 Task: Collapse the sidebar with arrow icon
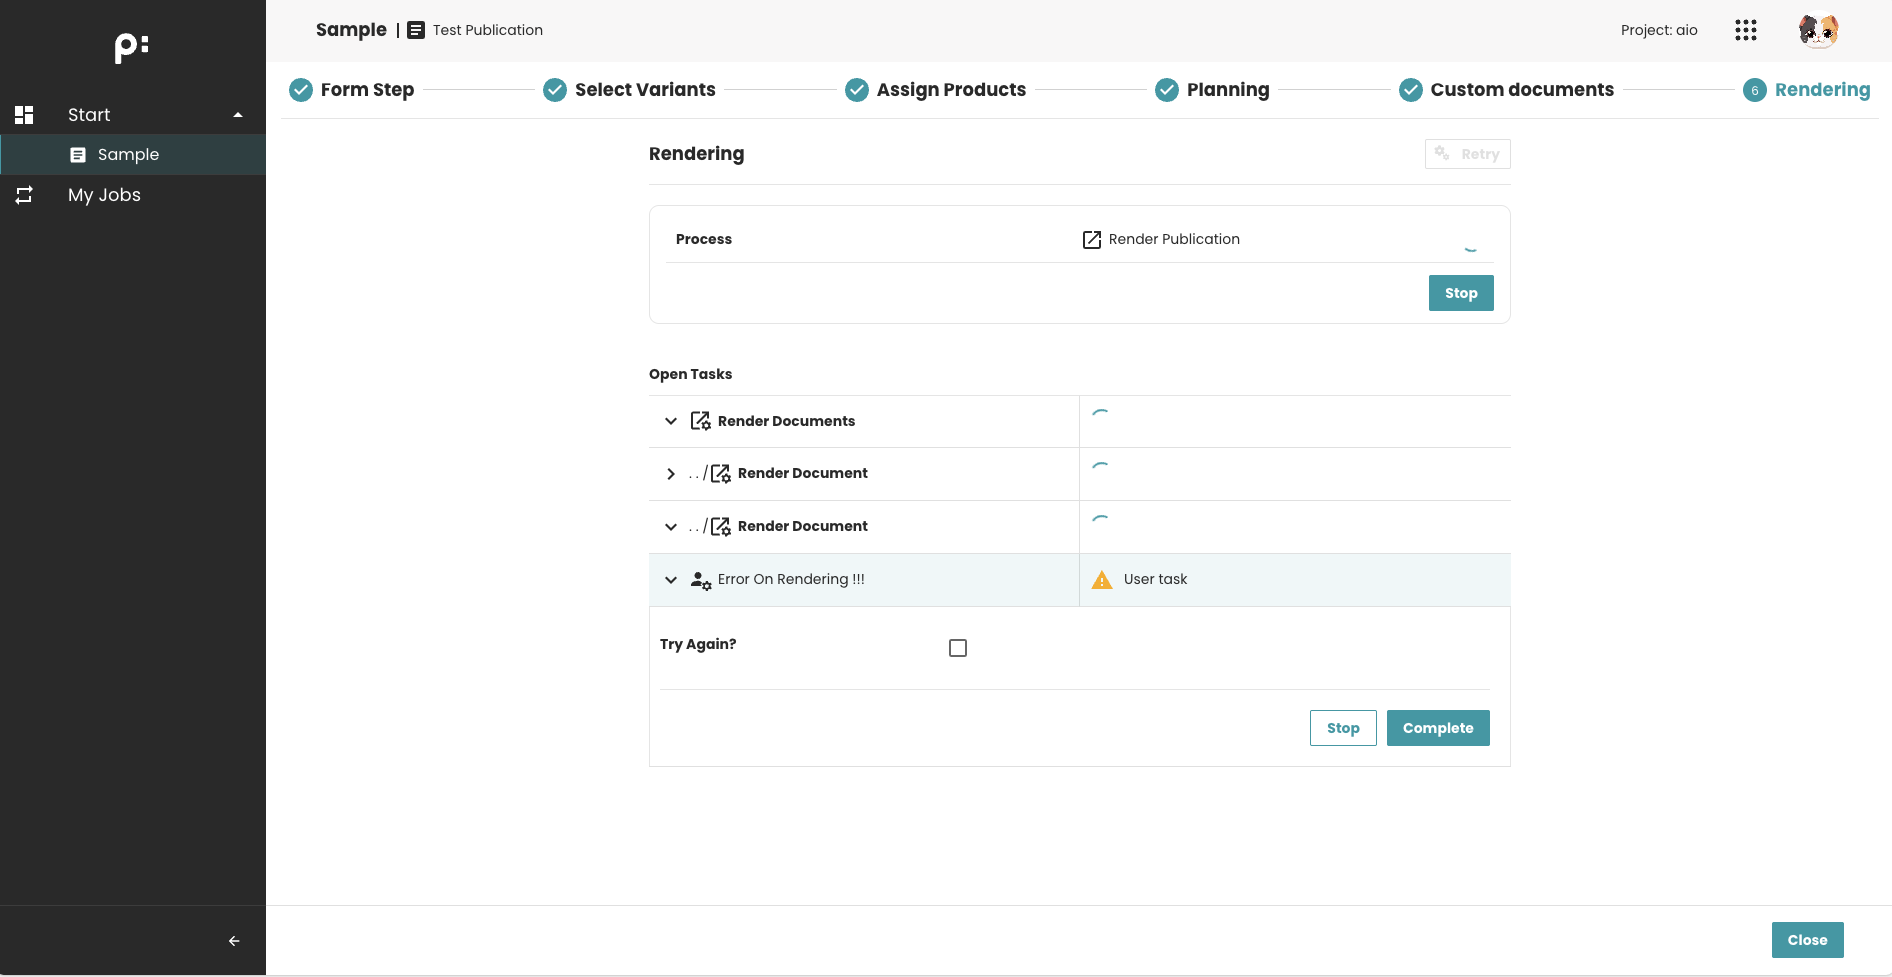point(234,941)
